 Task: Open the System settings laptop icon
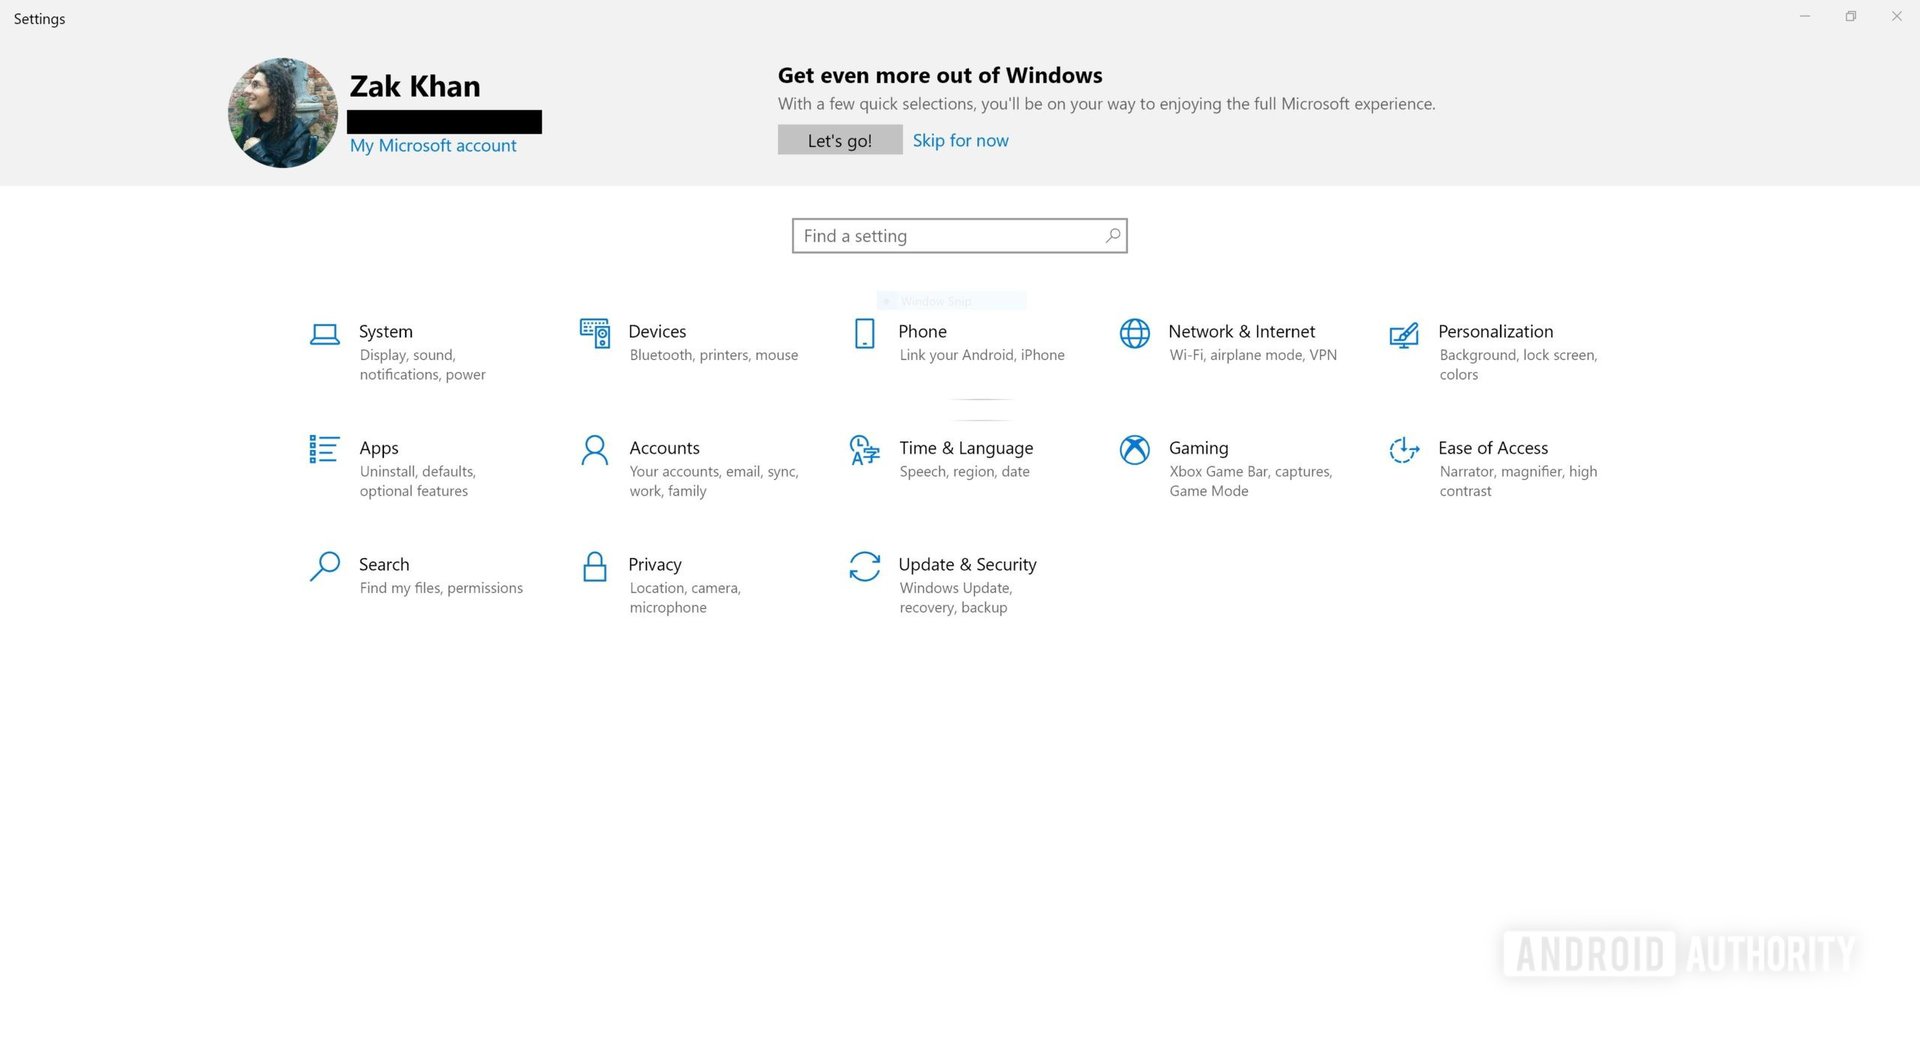click(x=324, y=334)
